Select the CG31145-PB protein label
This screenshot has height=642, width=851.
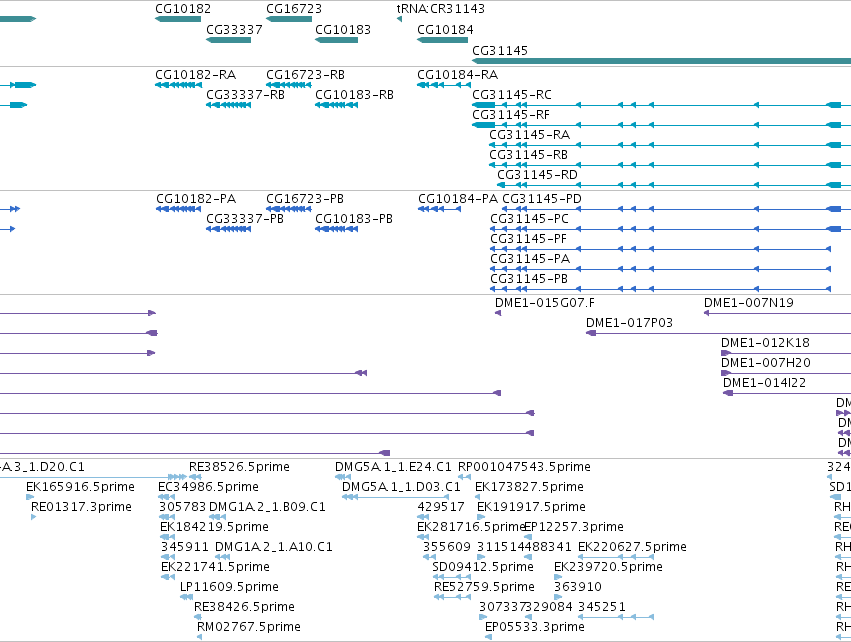tap(529, 279)
